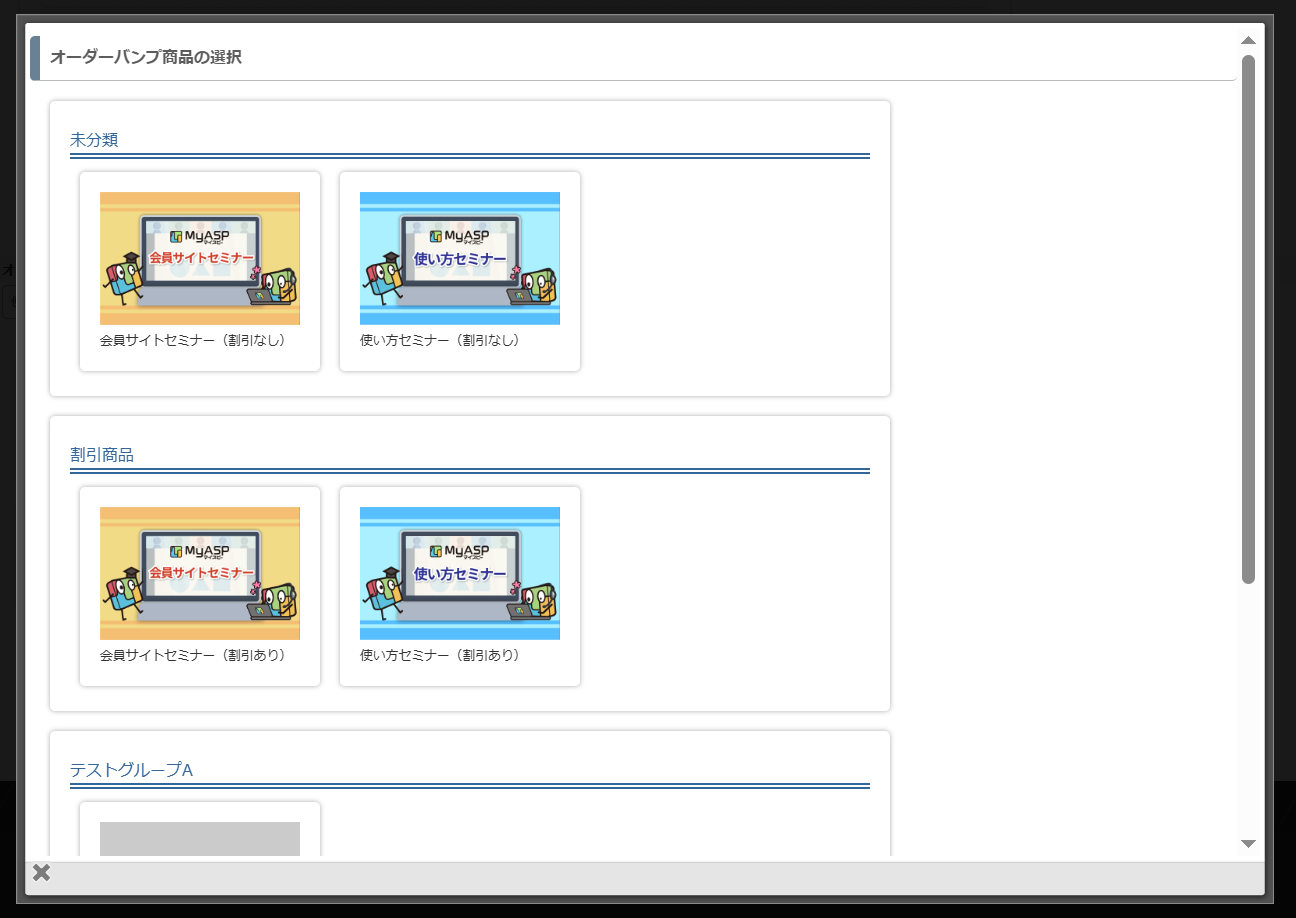Click the 会員サイトセミナー（割引あり） label
This screenshot has width=1296, height=918.
[x=193, y=655]
